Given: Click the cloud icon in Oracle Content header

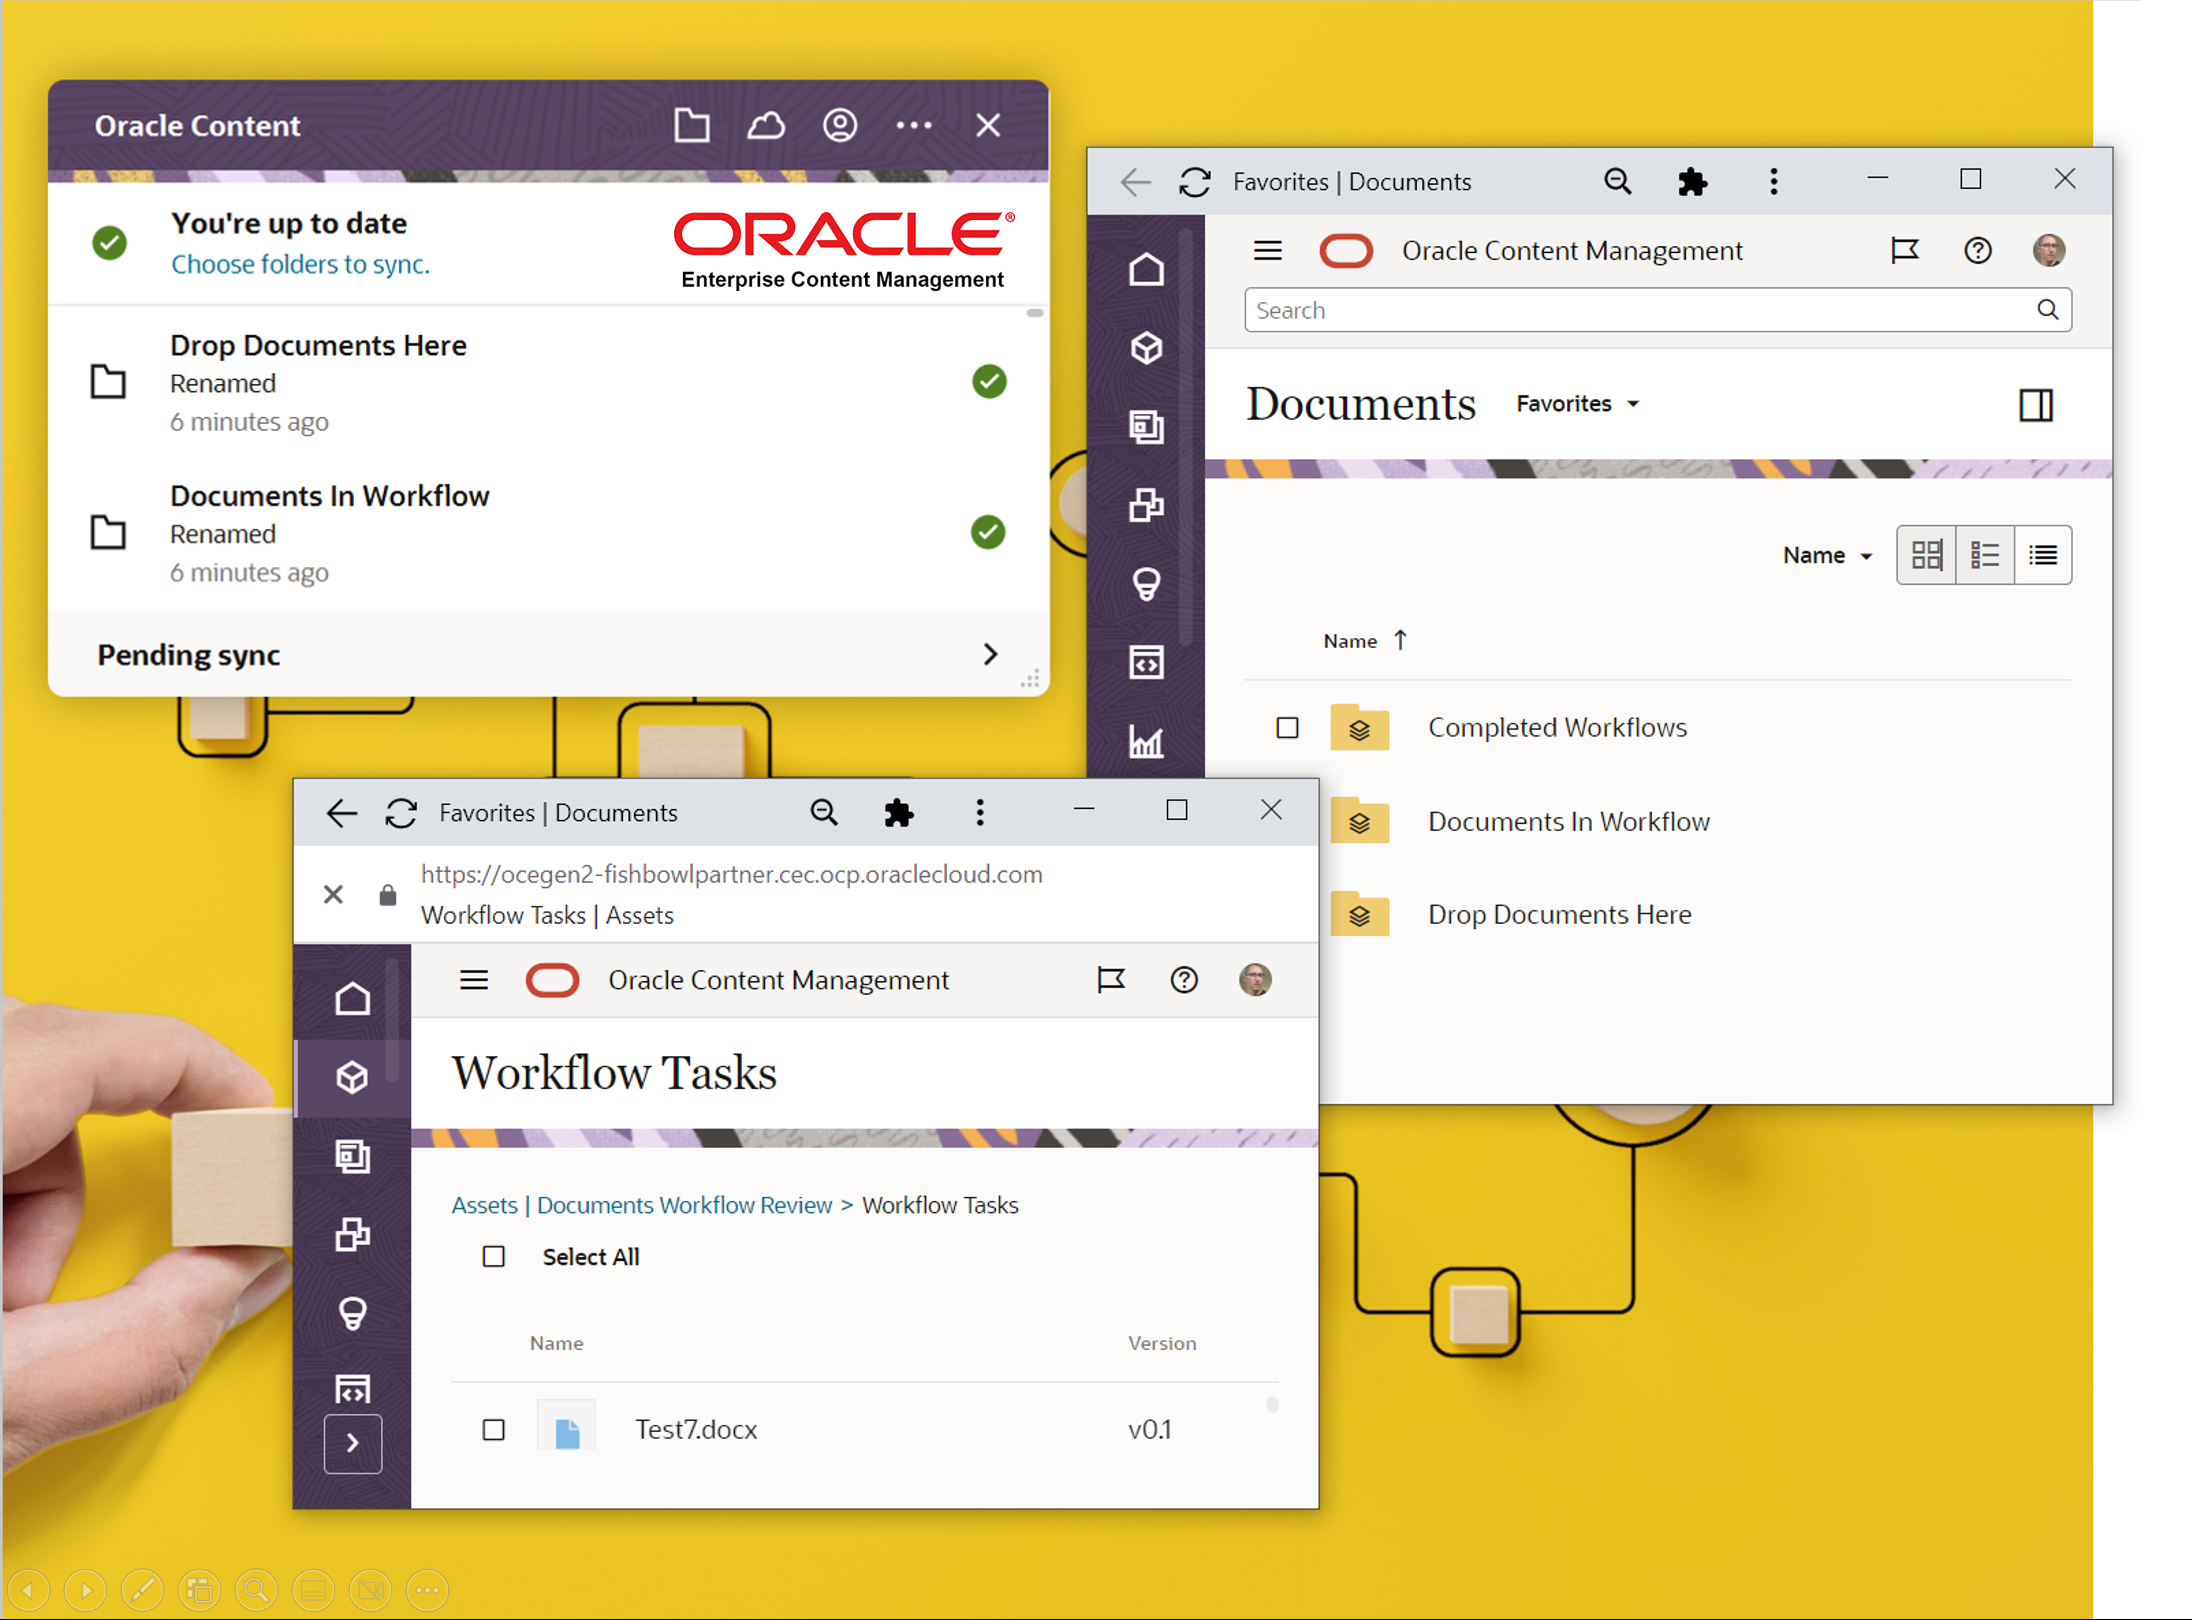Looking at the screenshot, I should point(766,126).
